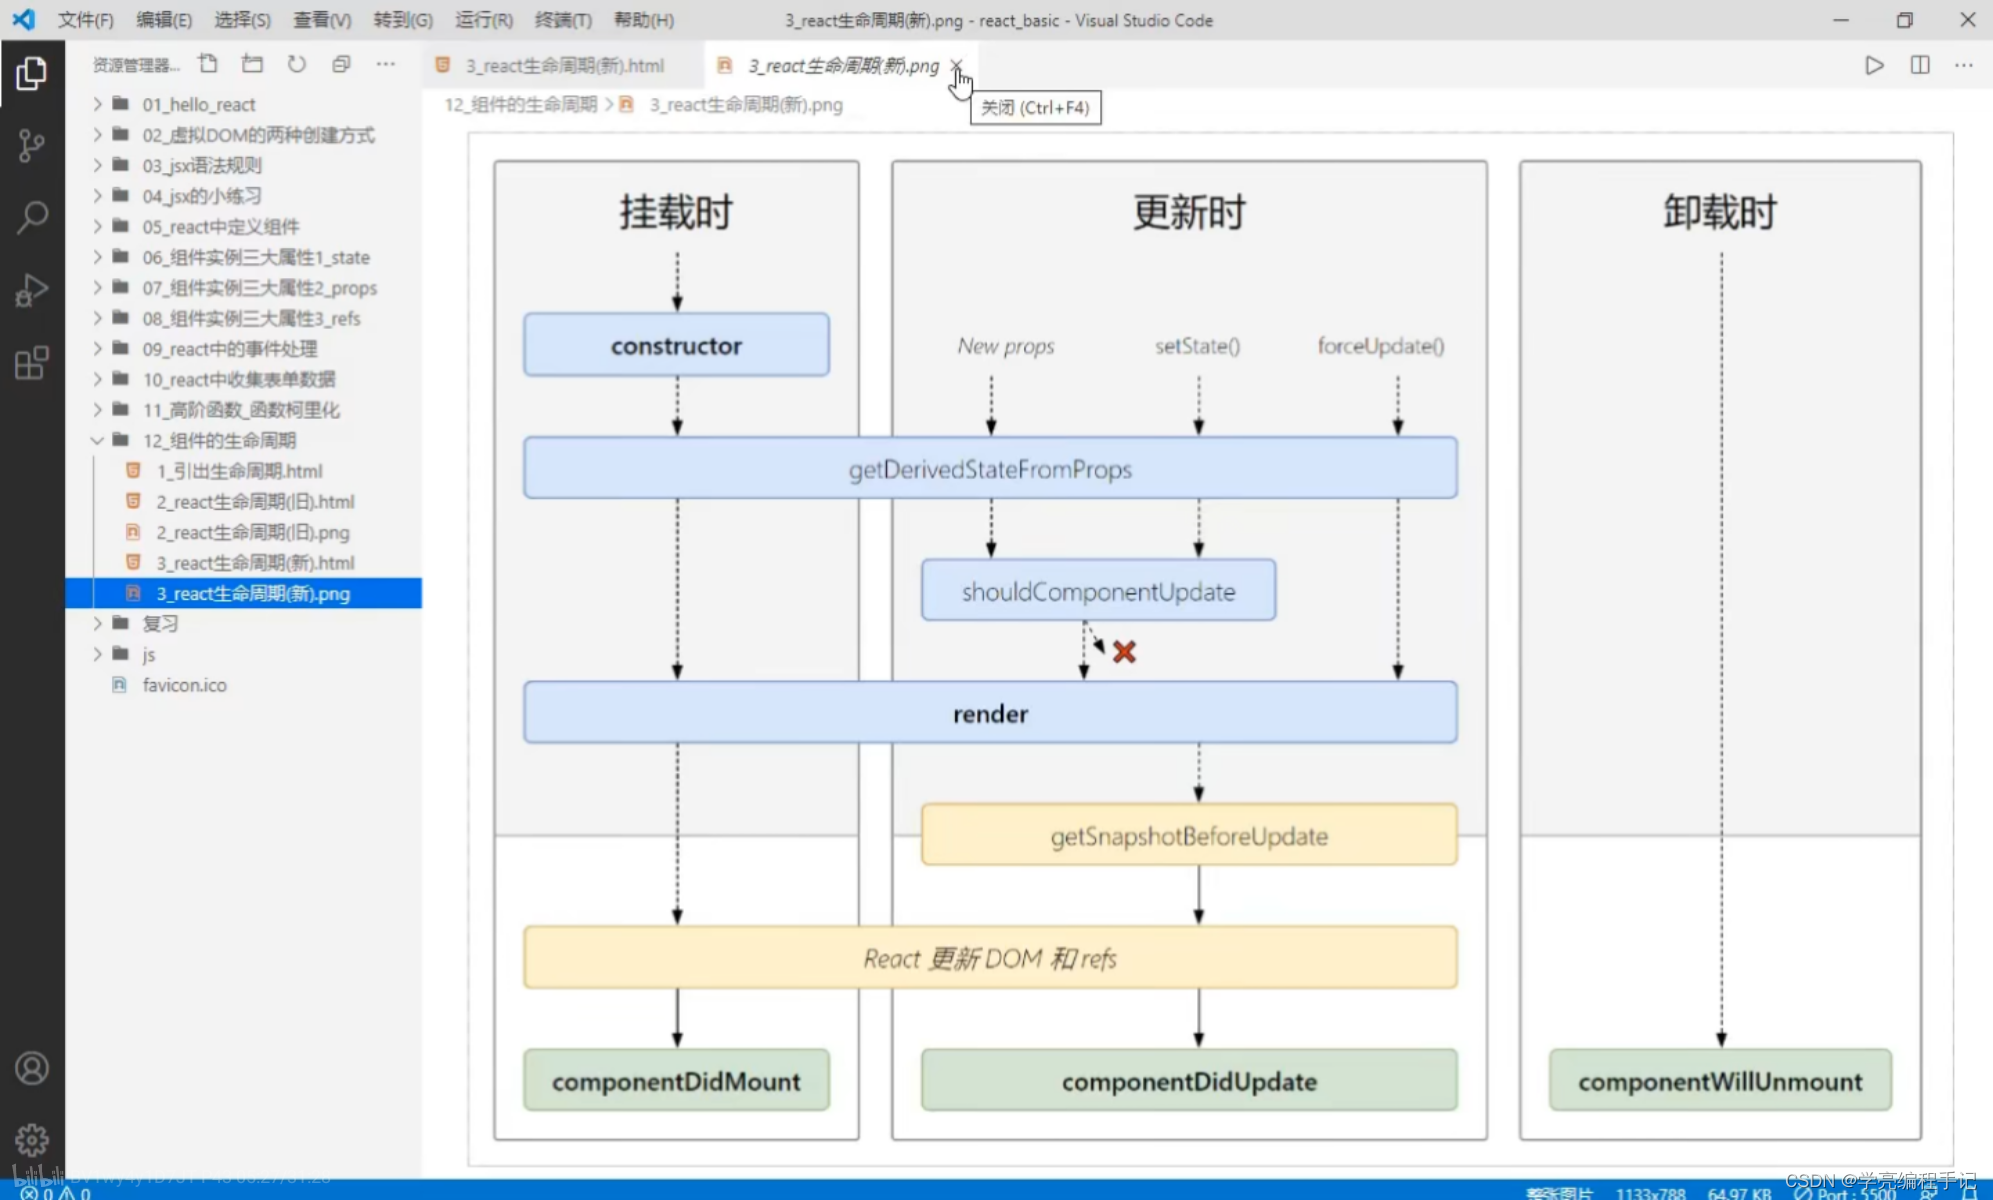Select the 3_react生命周期(新).png editor tab
The height and width of the screenshot is (1200, 1993).
[842, 65]
